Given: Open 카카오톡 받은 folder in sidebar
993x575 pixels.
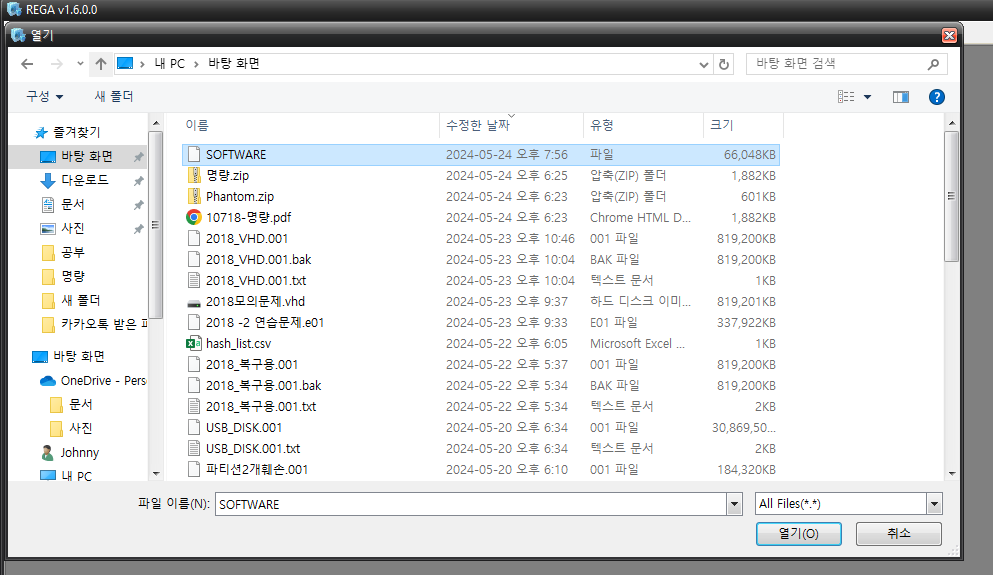Looking at the screenshot, I should [x=94, y=324].
